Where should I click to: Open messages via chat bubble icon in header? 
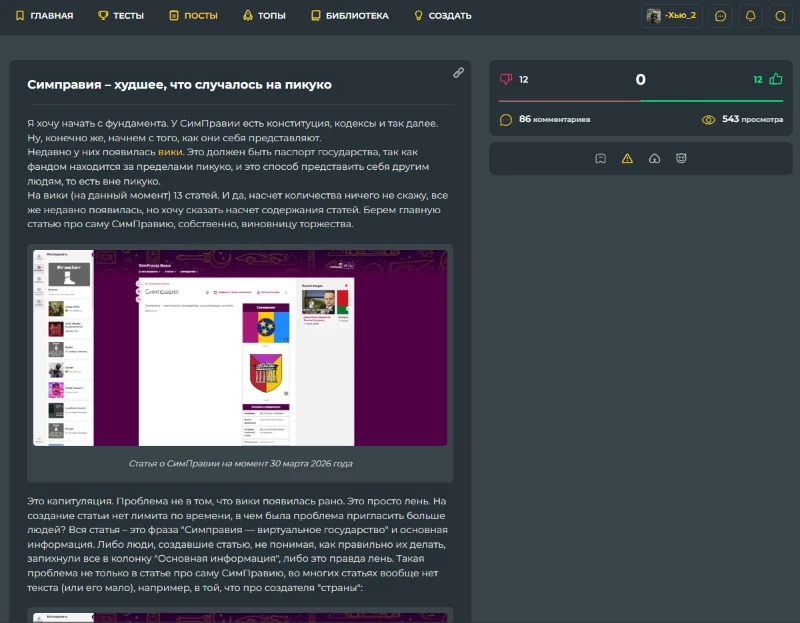coord(720,16)
